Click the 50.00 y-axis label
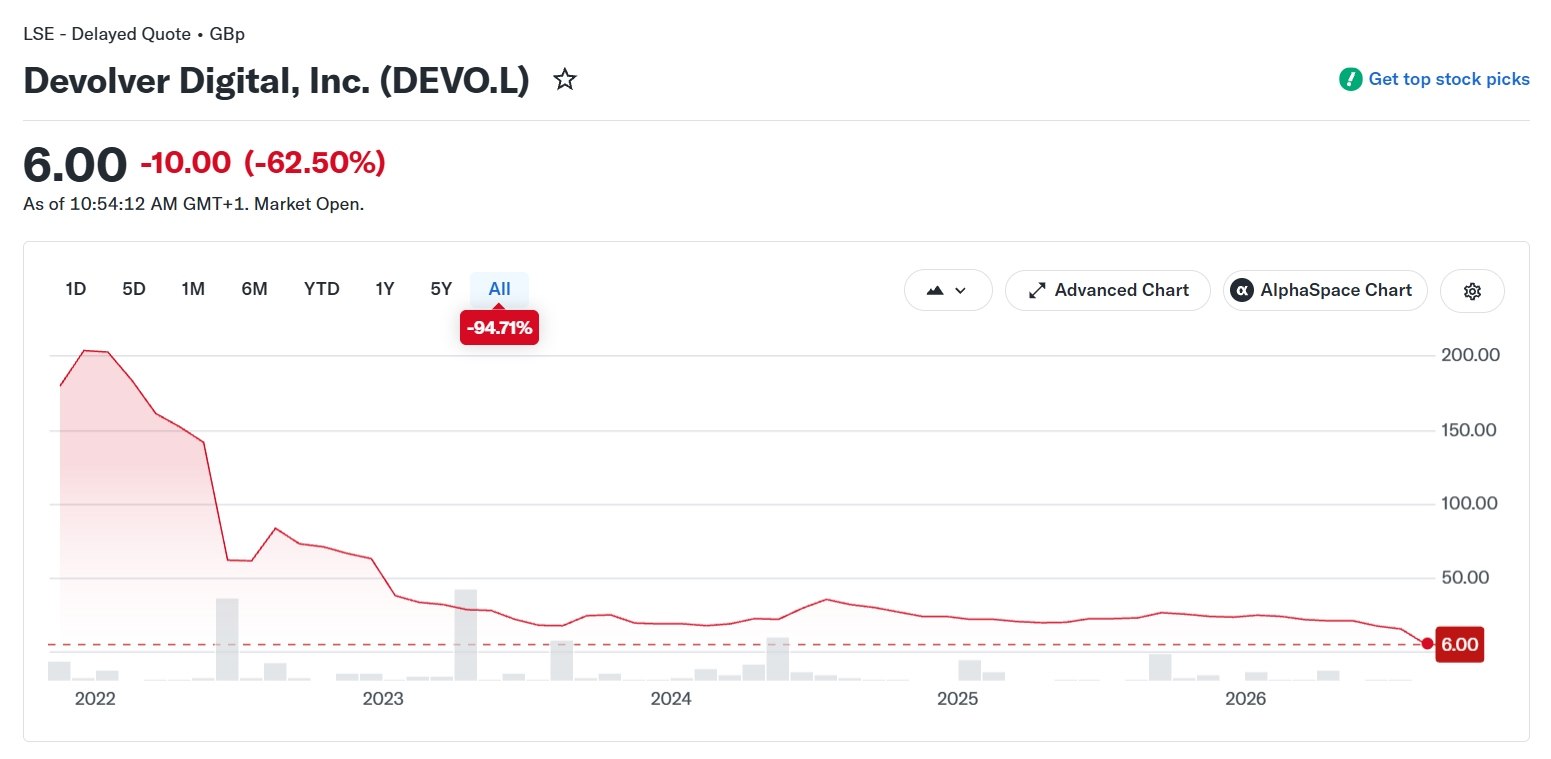 (x=1465, y=577)
